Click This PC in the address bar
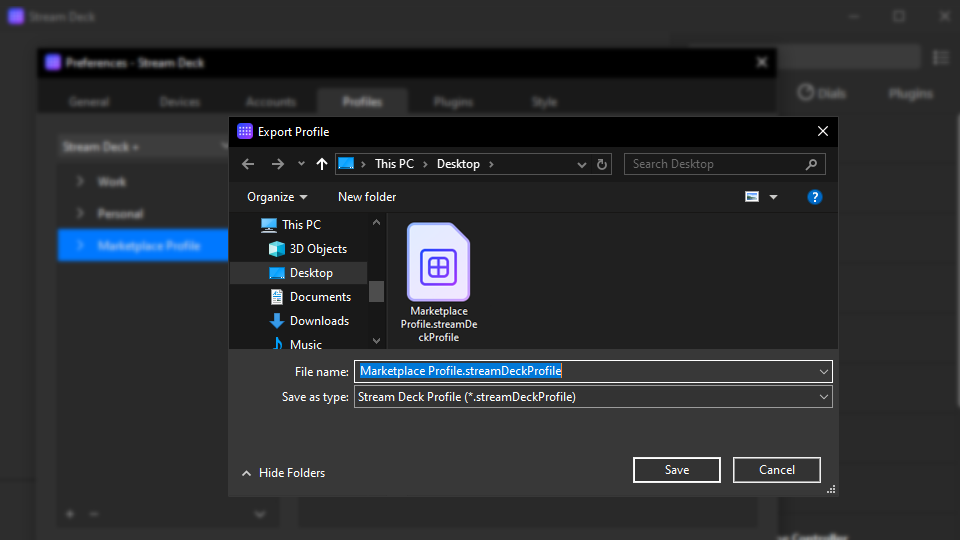 tap(394, 164)
